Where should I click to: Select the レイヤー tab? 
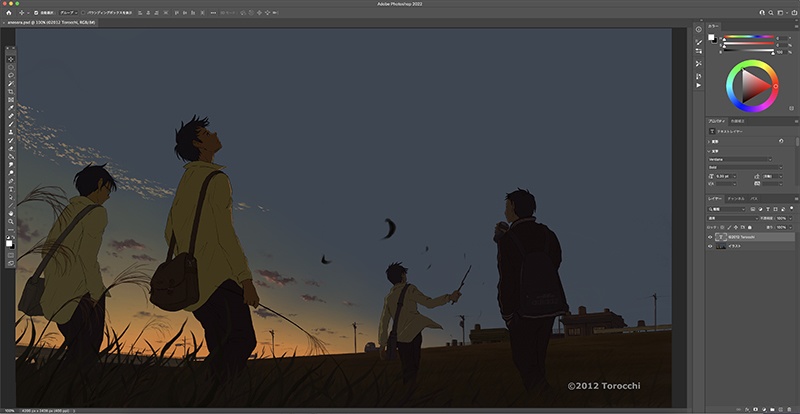(715, 199)
